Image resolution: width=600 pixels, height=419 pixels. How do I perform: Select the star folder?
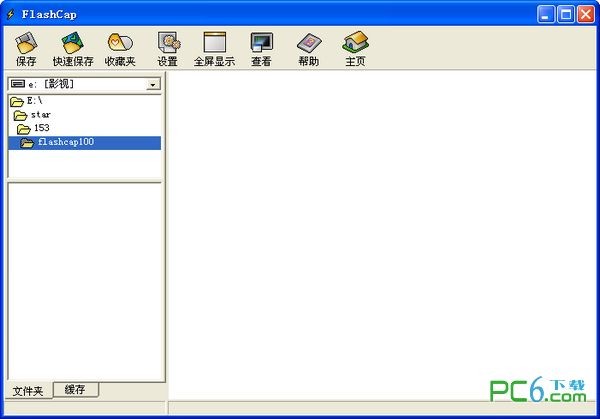pos(32,115)
